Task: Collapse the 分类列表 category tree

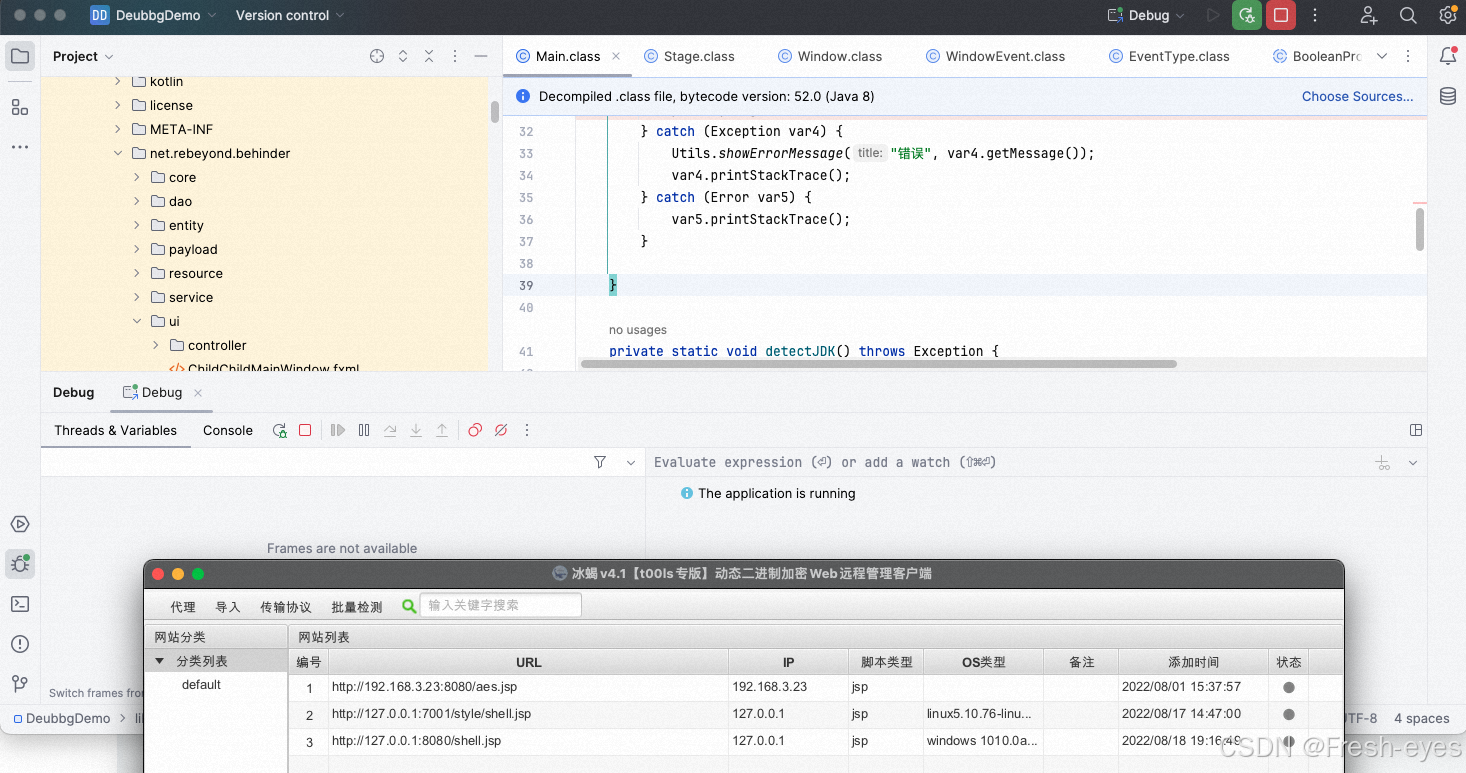Action: [x=160, y=661]
